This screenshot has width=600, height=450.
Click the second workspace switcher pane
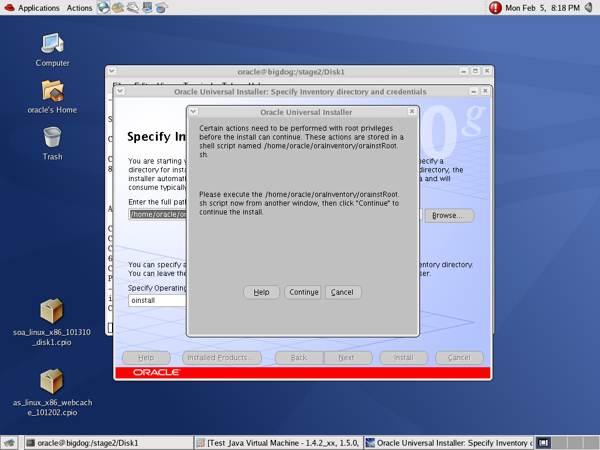[x=559, y=443]
